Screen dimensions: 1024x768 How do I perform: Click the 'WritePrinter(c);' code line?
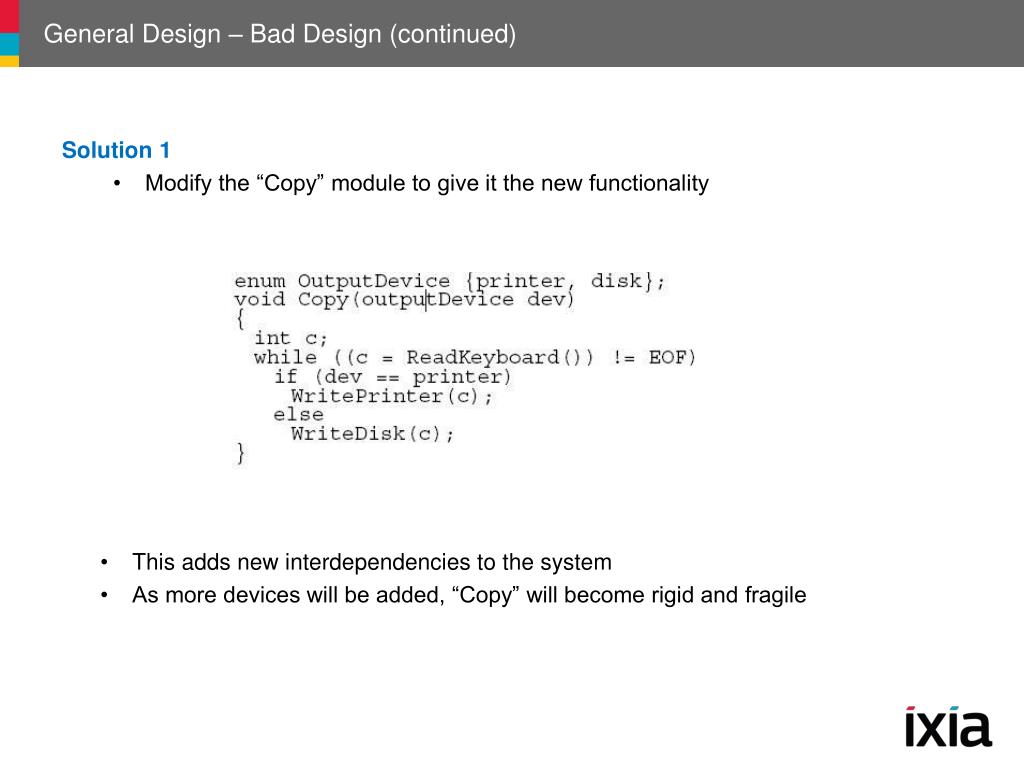[392, 396]
